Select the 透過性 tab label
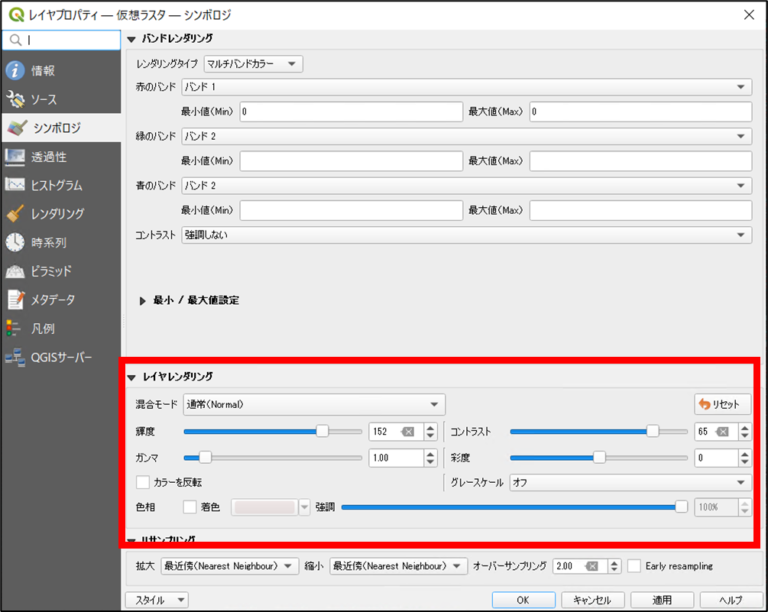This screenshot has height=612, width=768. tap(49, 157)
